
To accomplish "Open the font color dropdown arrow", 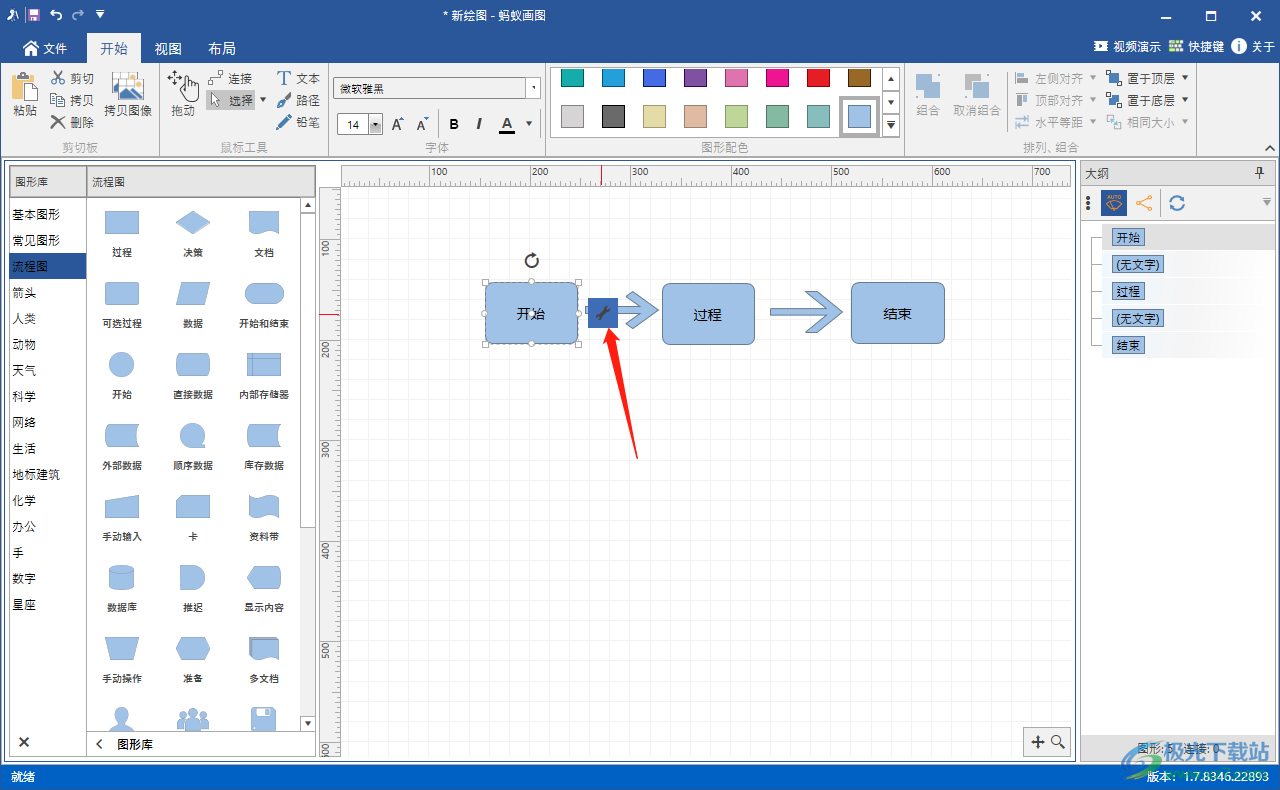I will pyautogui.click(x=529, y=124).
